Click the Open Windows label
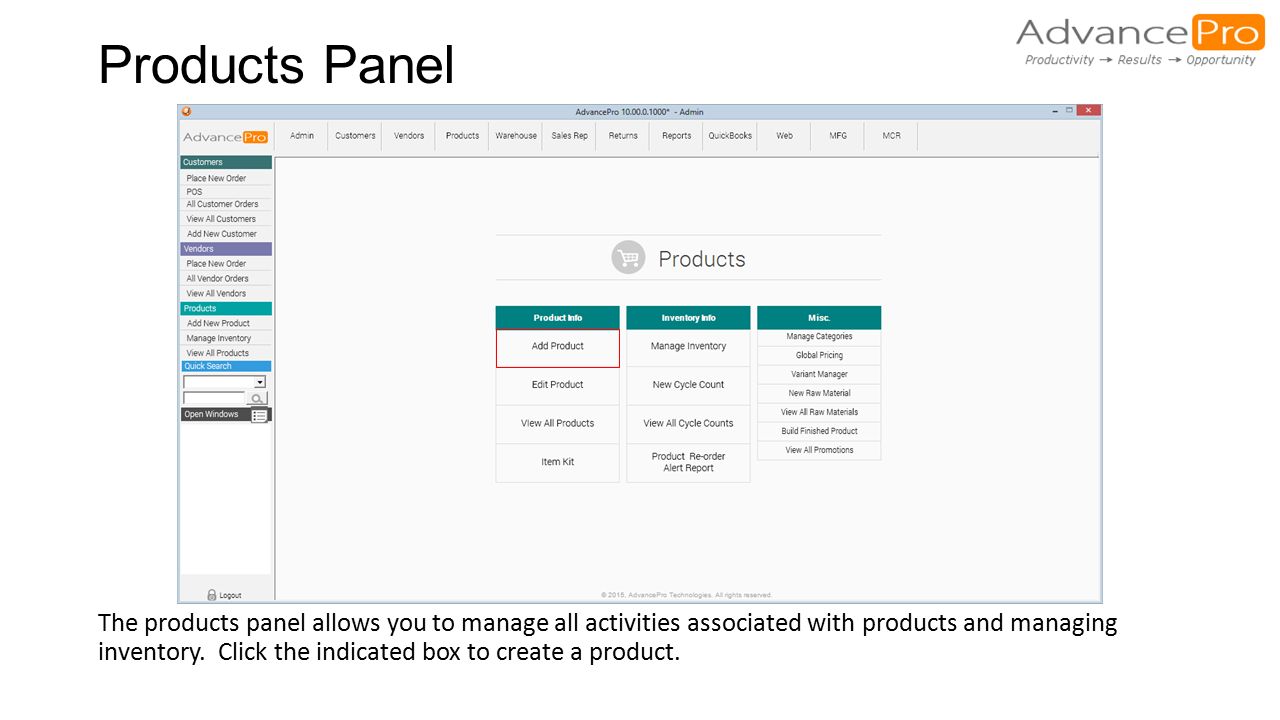1280x720 pixels. tap(212, 415)
